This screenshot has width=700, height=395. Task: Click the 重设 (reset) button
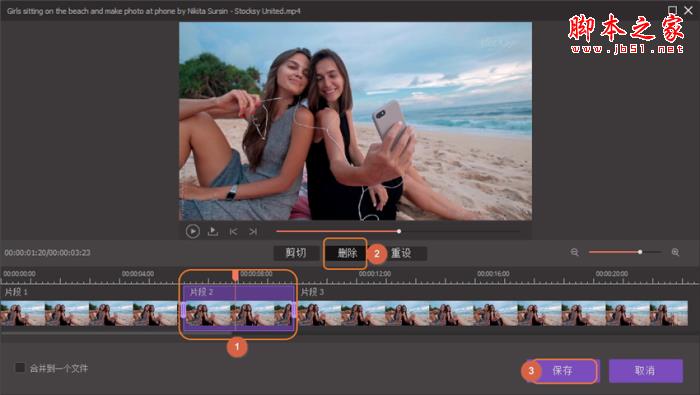(401, 253)
